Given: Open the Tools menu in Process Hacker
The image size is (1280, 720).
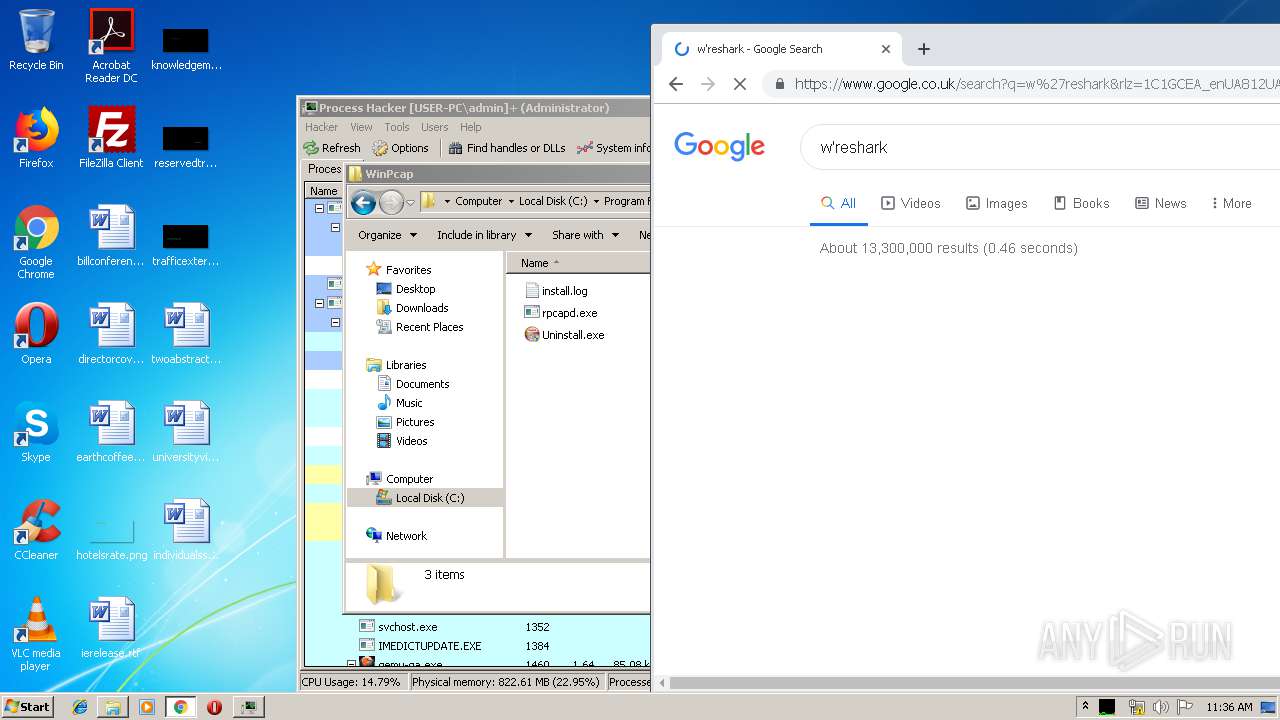Looking at the screenshot, I should point(397,127).
